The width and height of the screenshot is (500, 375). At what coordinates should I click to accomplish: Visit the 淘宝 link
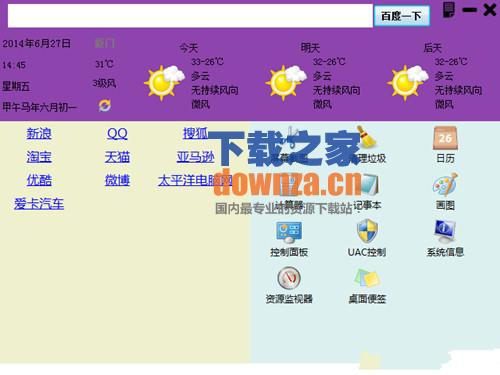point(39,157)
